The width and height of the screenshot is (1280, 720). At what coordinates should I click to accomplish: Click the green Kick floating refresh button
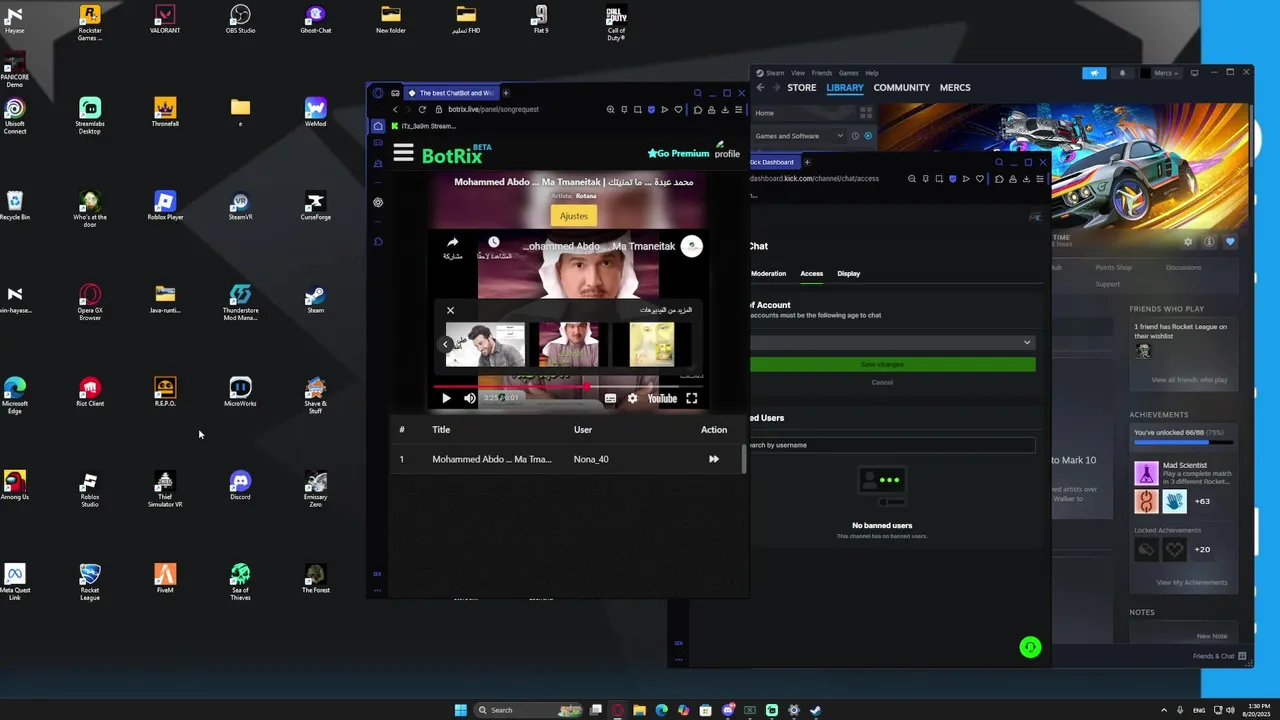click(x=1030, y=648)
